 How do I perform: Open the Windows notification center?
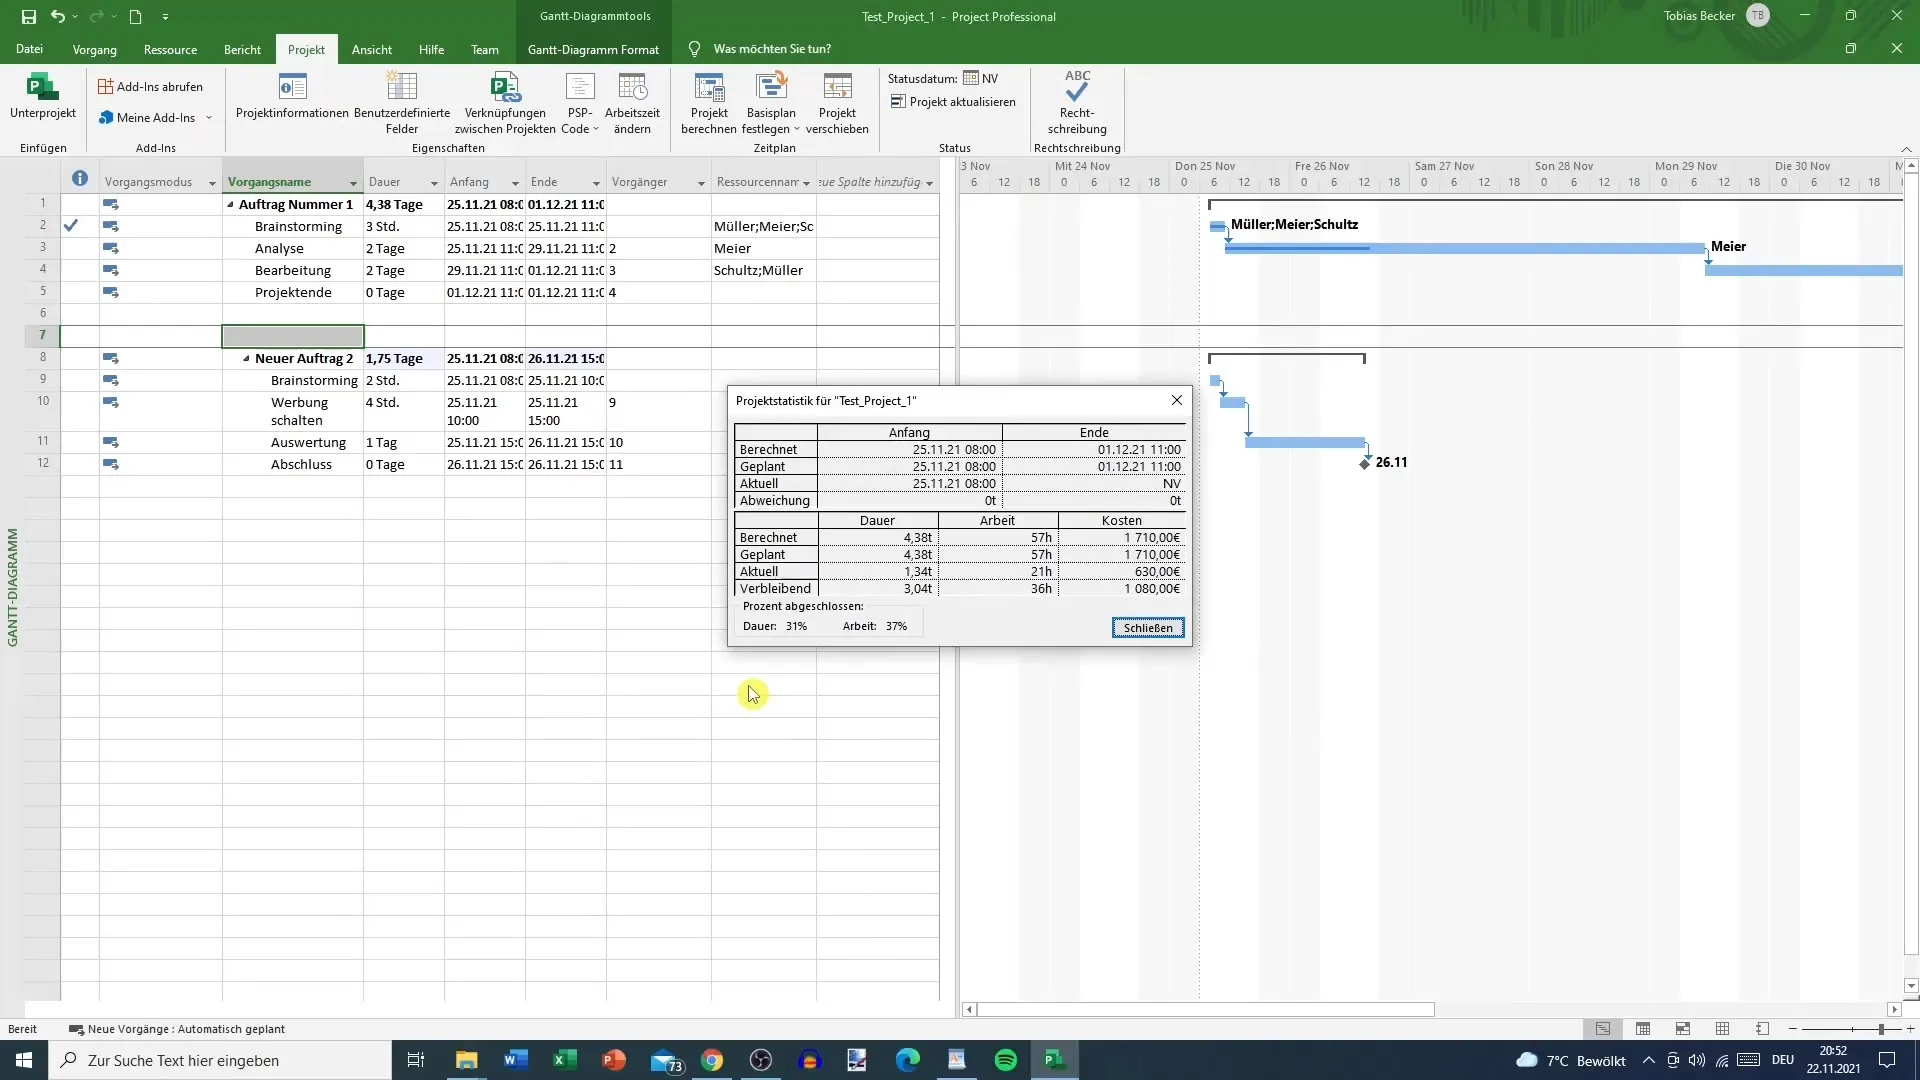[1887, 1060]
